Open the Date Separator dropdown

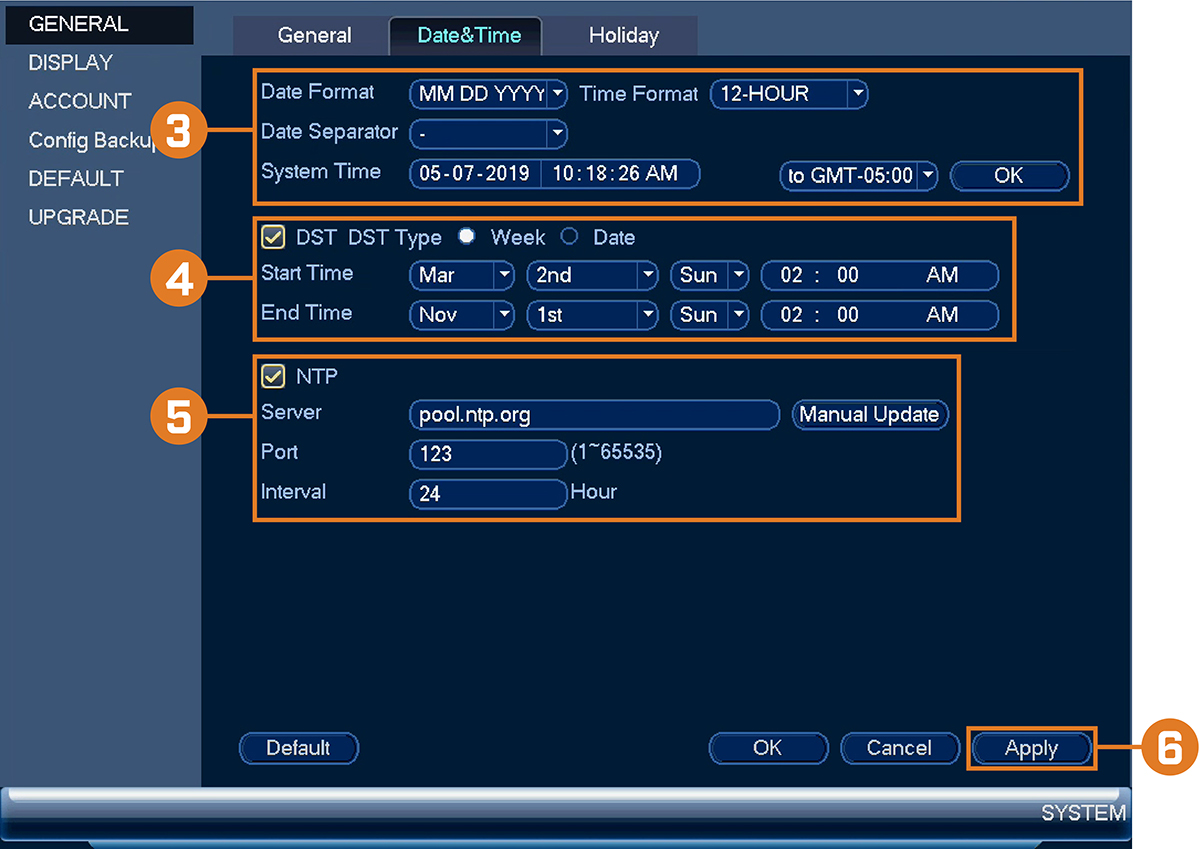coord(489,133)
